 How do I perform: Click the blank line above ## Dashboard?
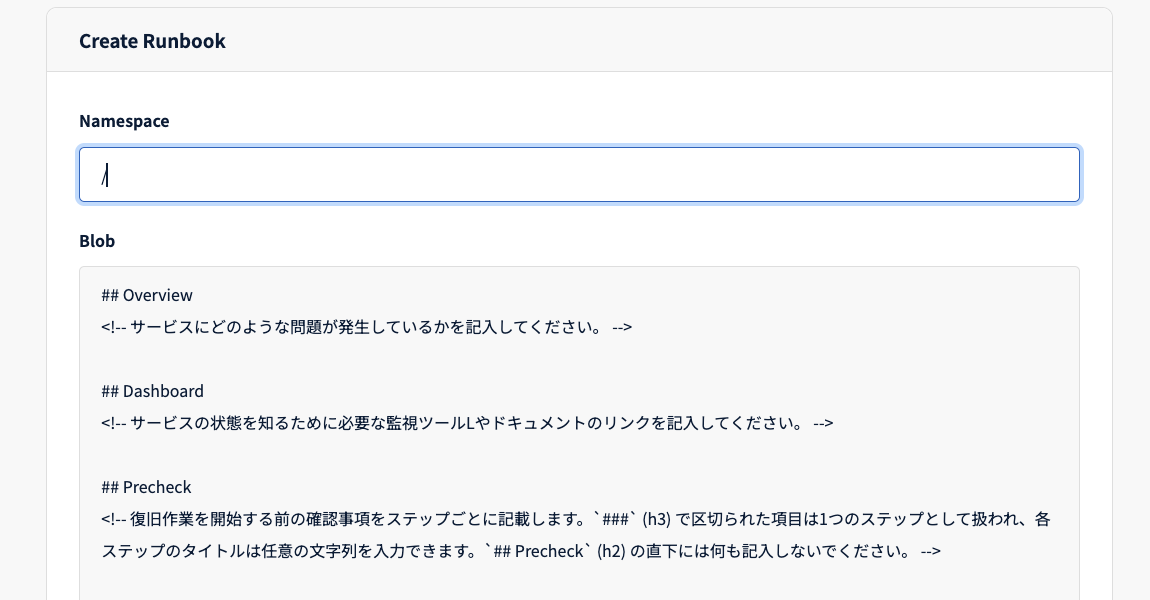tap(400, 359)
